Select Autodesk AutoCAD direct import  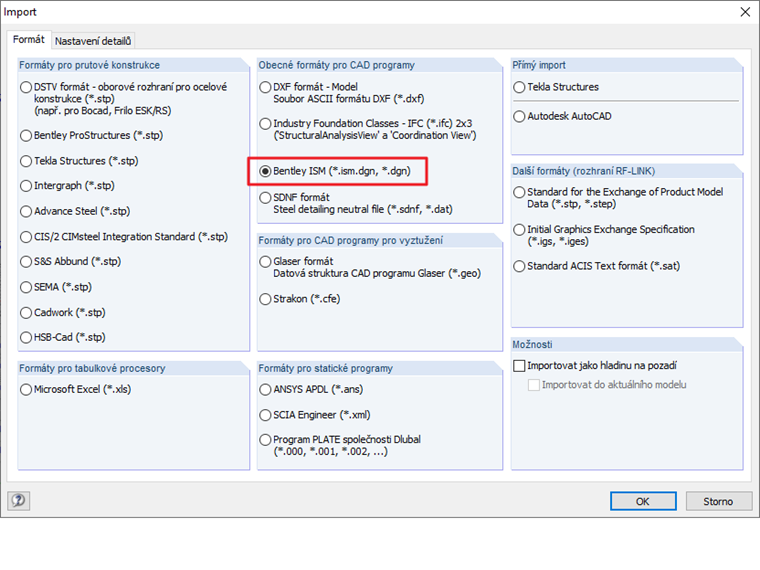[x=519, y=116]
